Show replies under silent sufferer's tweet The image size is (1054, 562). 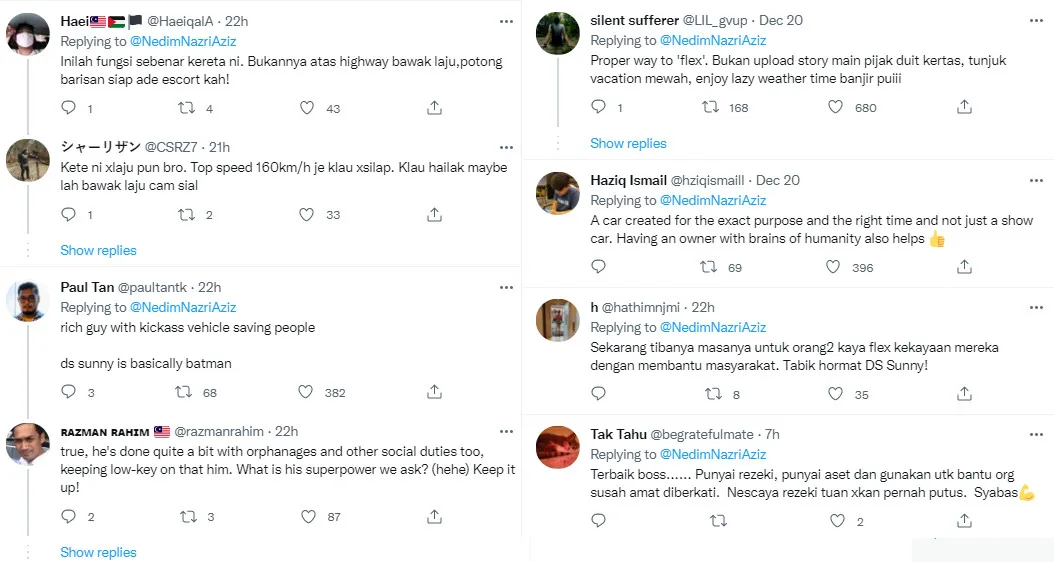pos(628,143)
